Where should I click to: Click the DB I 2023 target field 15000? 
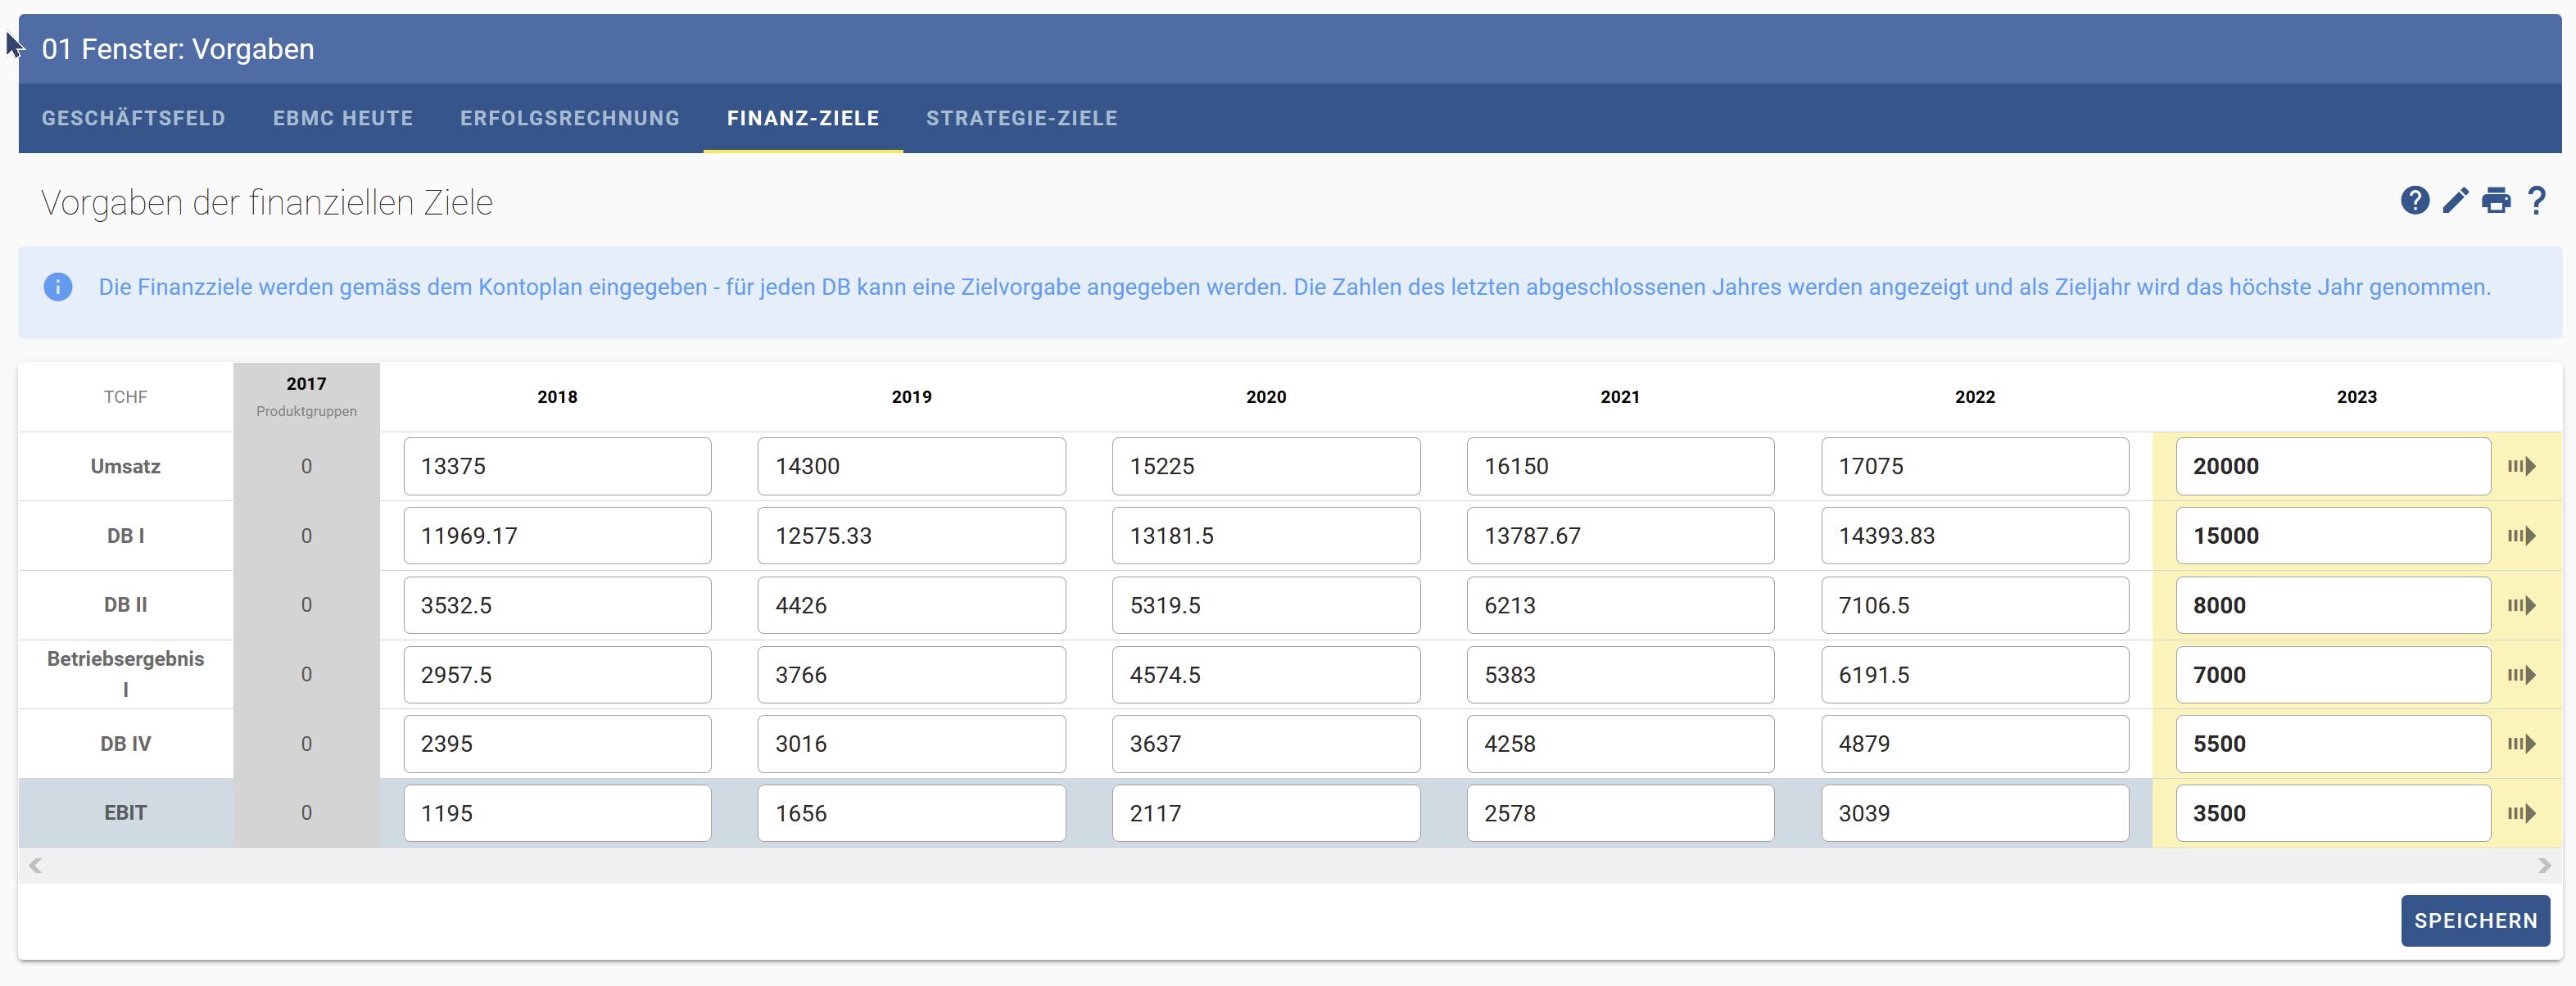click(x=2333, y=536)
